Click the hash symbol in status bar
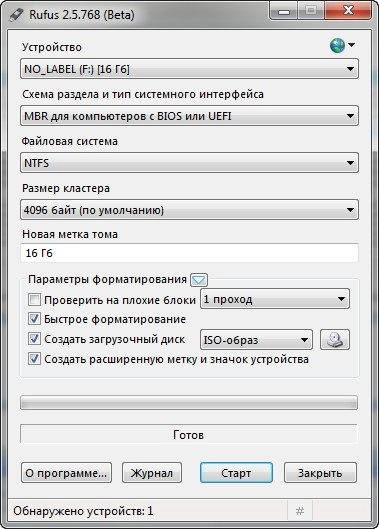379x529 pixels. 300,511
